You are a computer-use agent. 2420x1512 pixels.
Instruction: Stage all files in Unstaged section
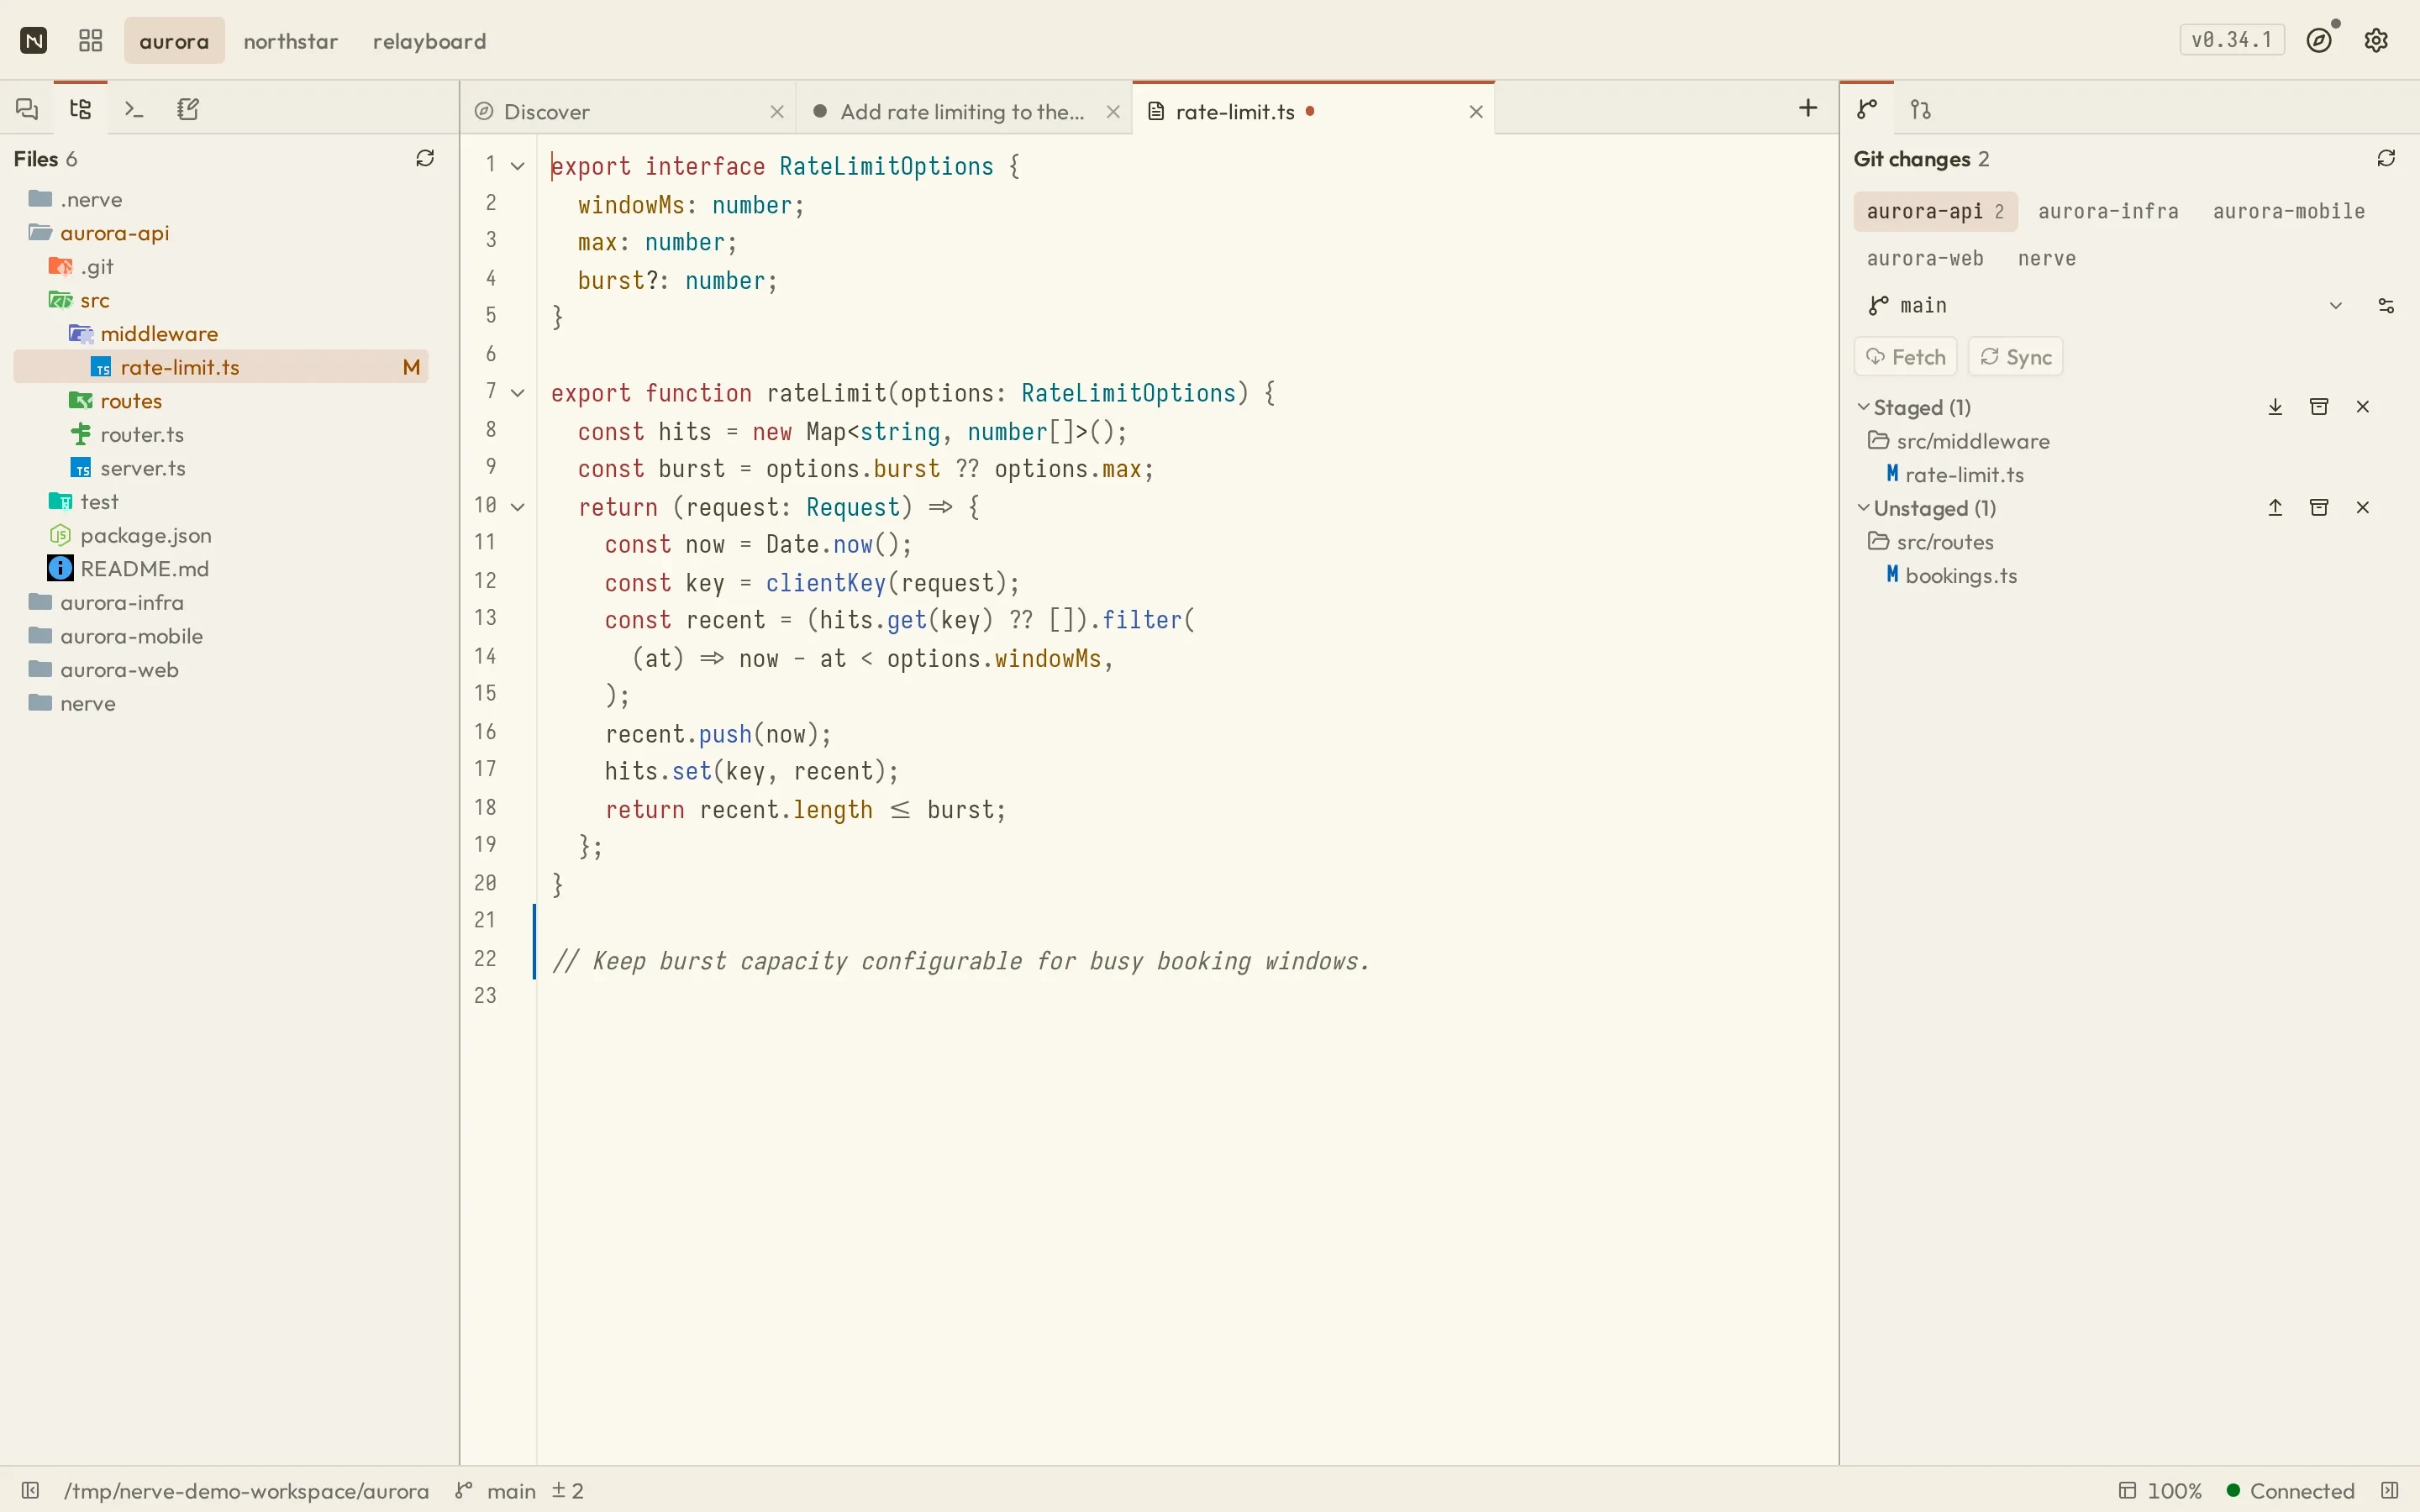click(2275, 508)
